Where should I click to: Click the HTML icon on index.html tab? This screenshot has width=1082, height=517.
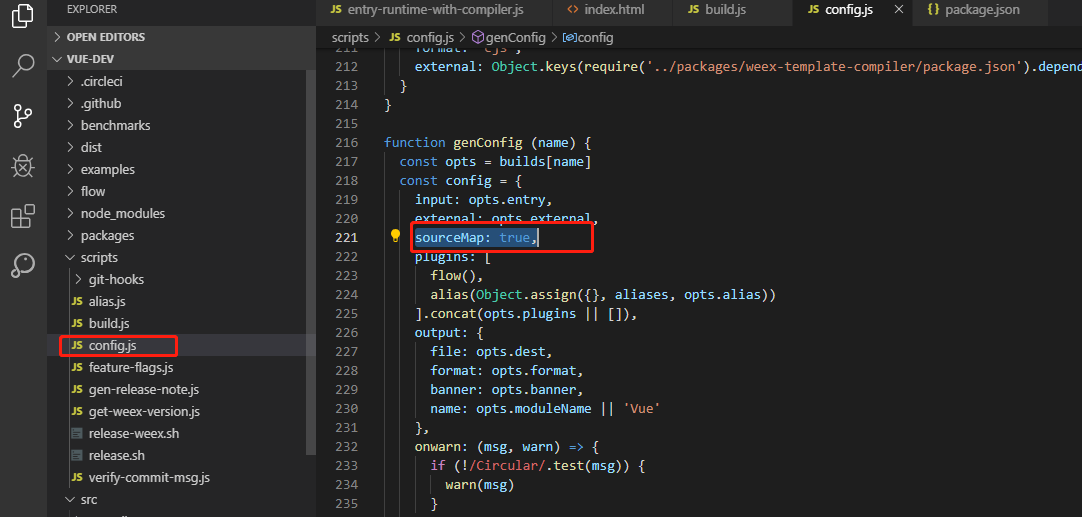click(572, 10)
